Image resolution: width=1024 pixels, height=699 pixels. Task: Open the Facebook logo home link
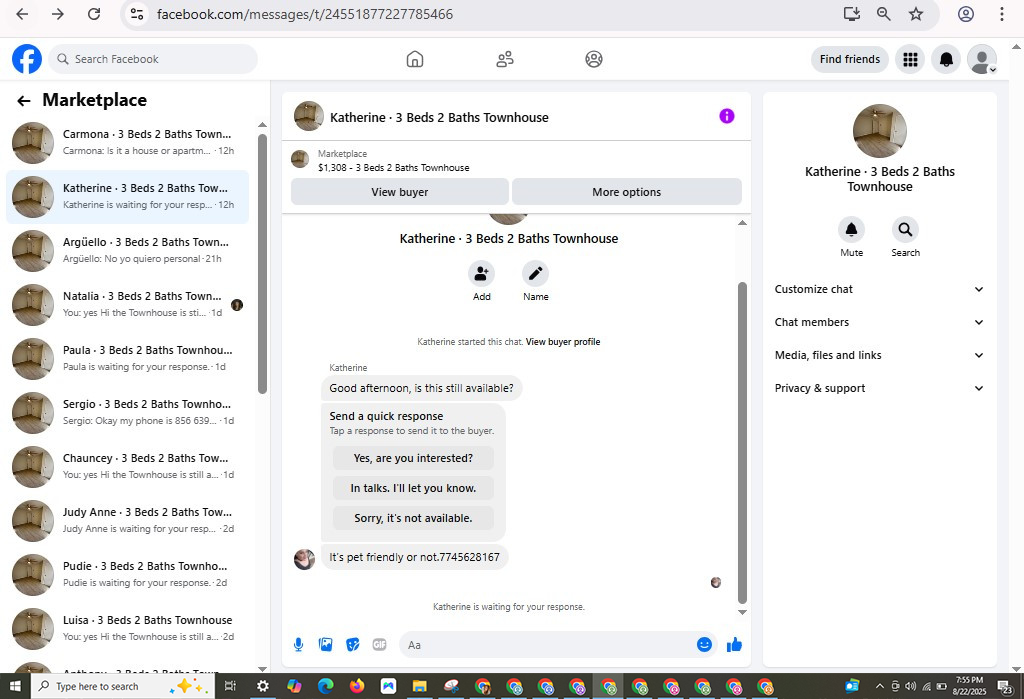point(27,59)
